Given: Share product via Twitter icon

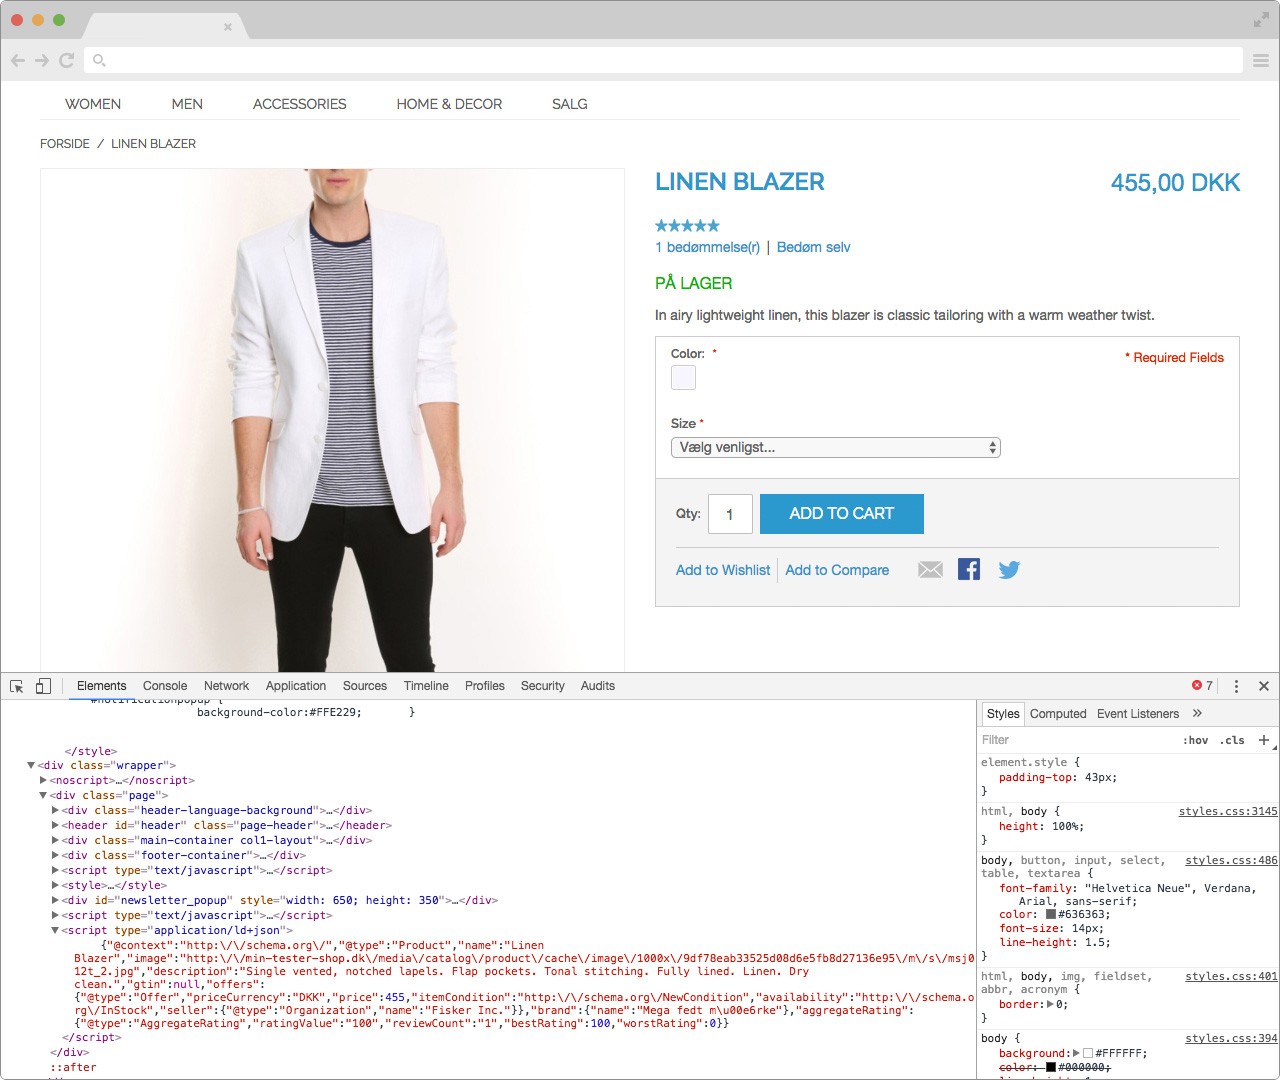Looking at the screenshot, I should (x=1009, y=570).
